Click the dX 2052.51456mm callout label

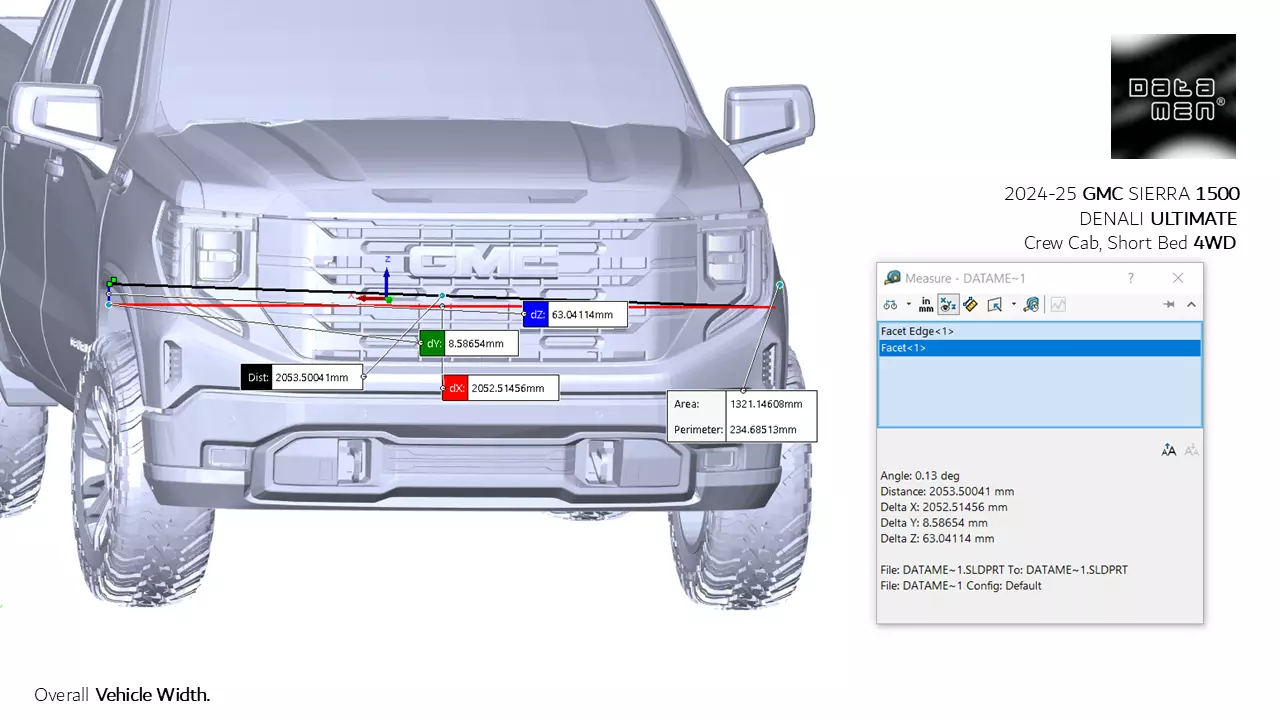point(500,388)
